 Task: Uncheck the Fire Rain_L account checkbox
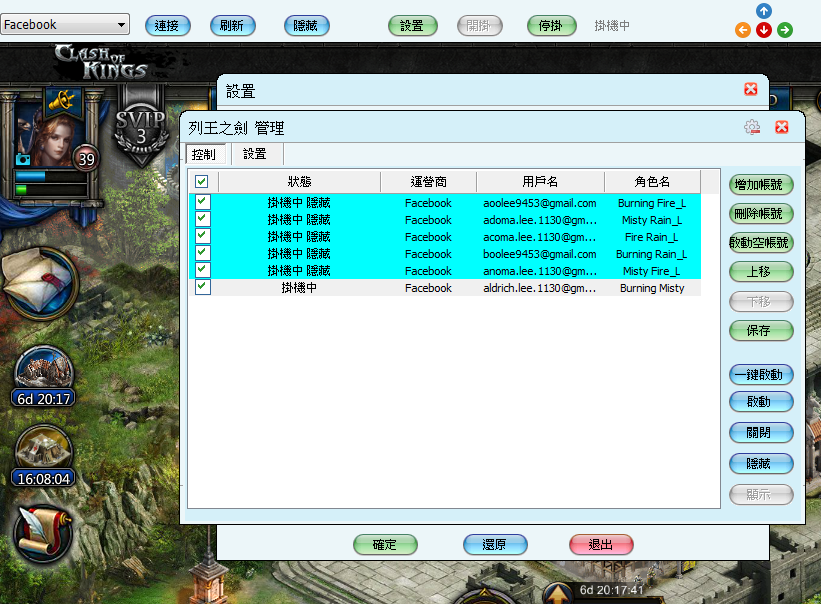pyautogui.click(x=202, y=236)
